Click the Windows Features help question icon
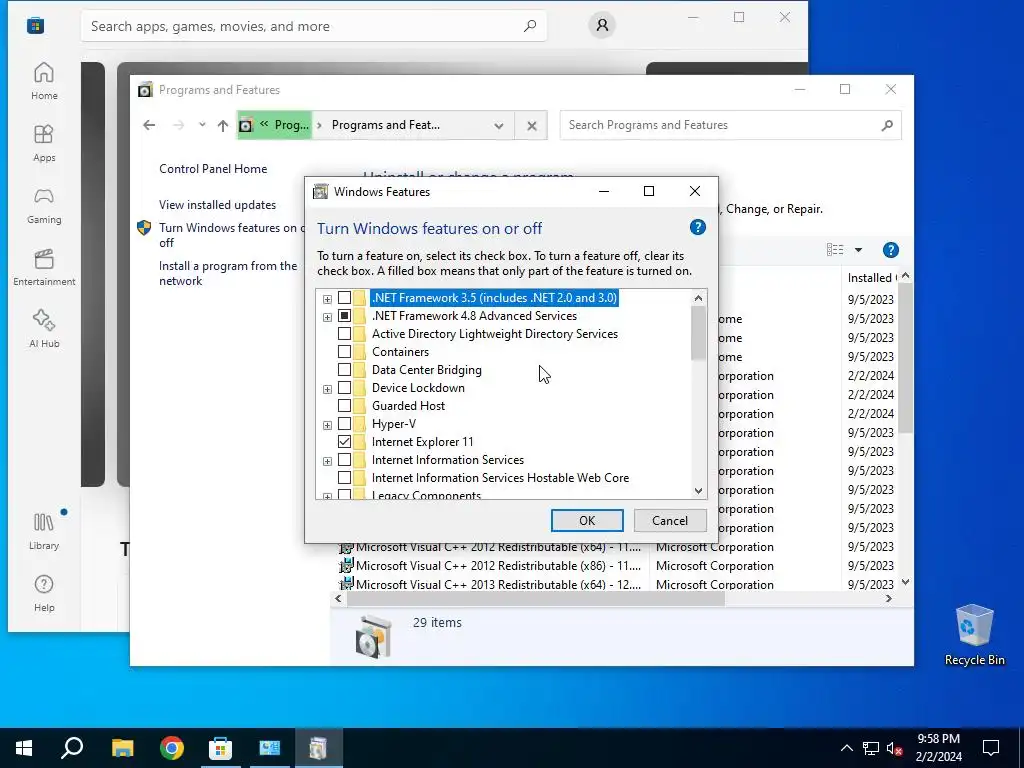Image resolution: width=1024 pixels, height=768 pixels. [697, 227]
